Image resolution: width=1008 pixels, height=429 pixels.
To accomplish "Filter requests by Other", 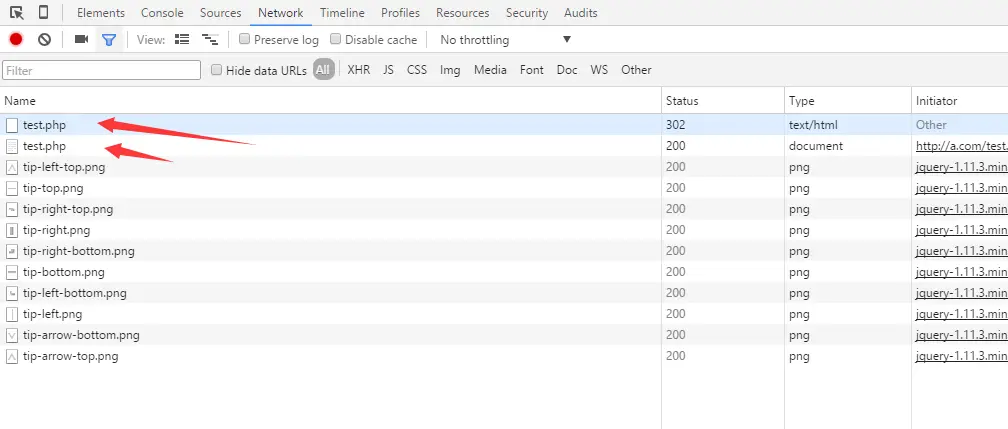I will click(636, 70).
